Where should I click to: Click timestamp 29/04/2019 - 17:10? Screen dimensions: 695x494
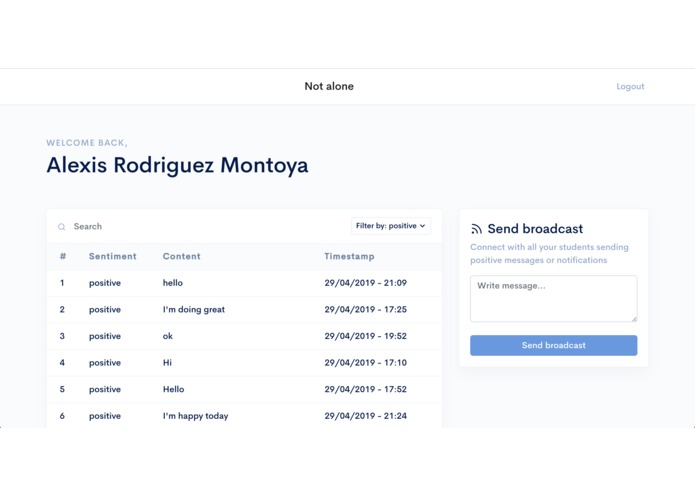(366, 362)
